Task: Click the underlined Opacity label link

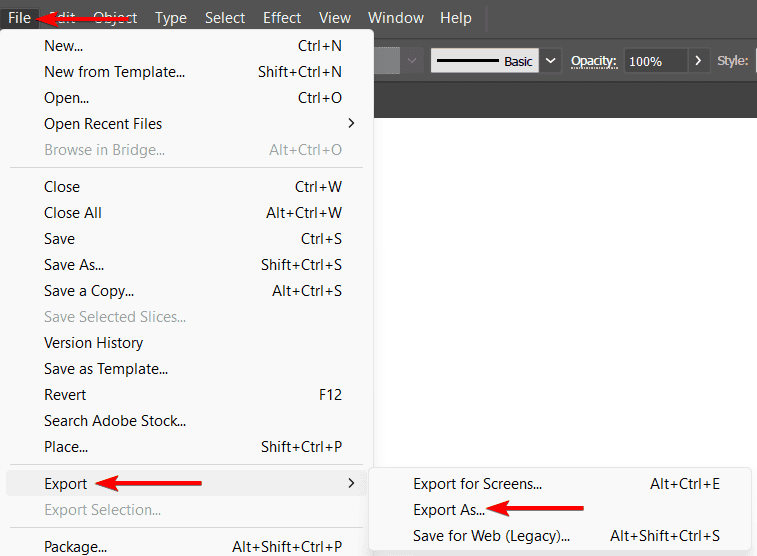Action: coord(591,61)
